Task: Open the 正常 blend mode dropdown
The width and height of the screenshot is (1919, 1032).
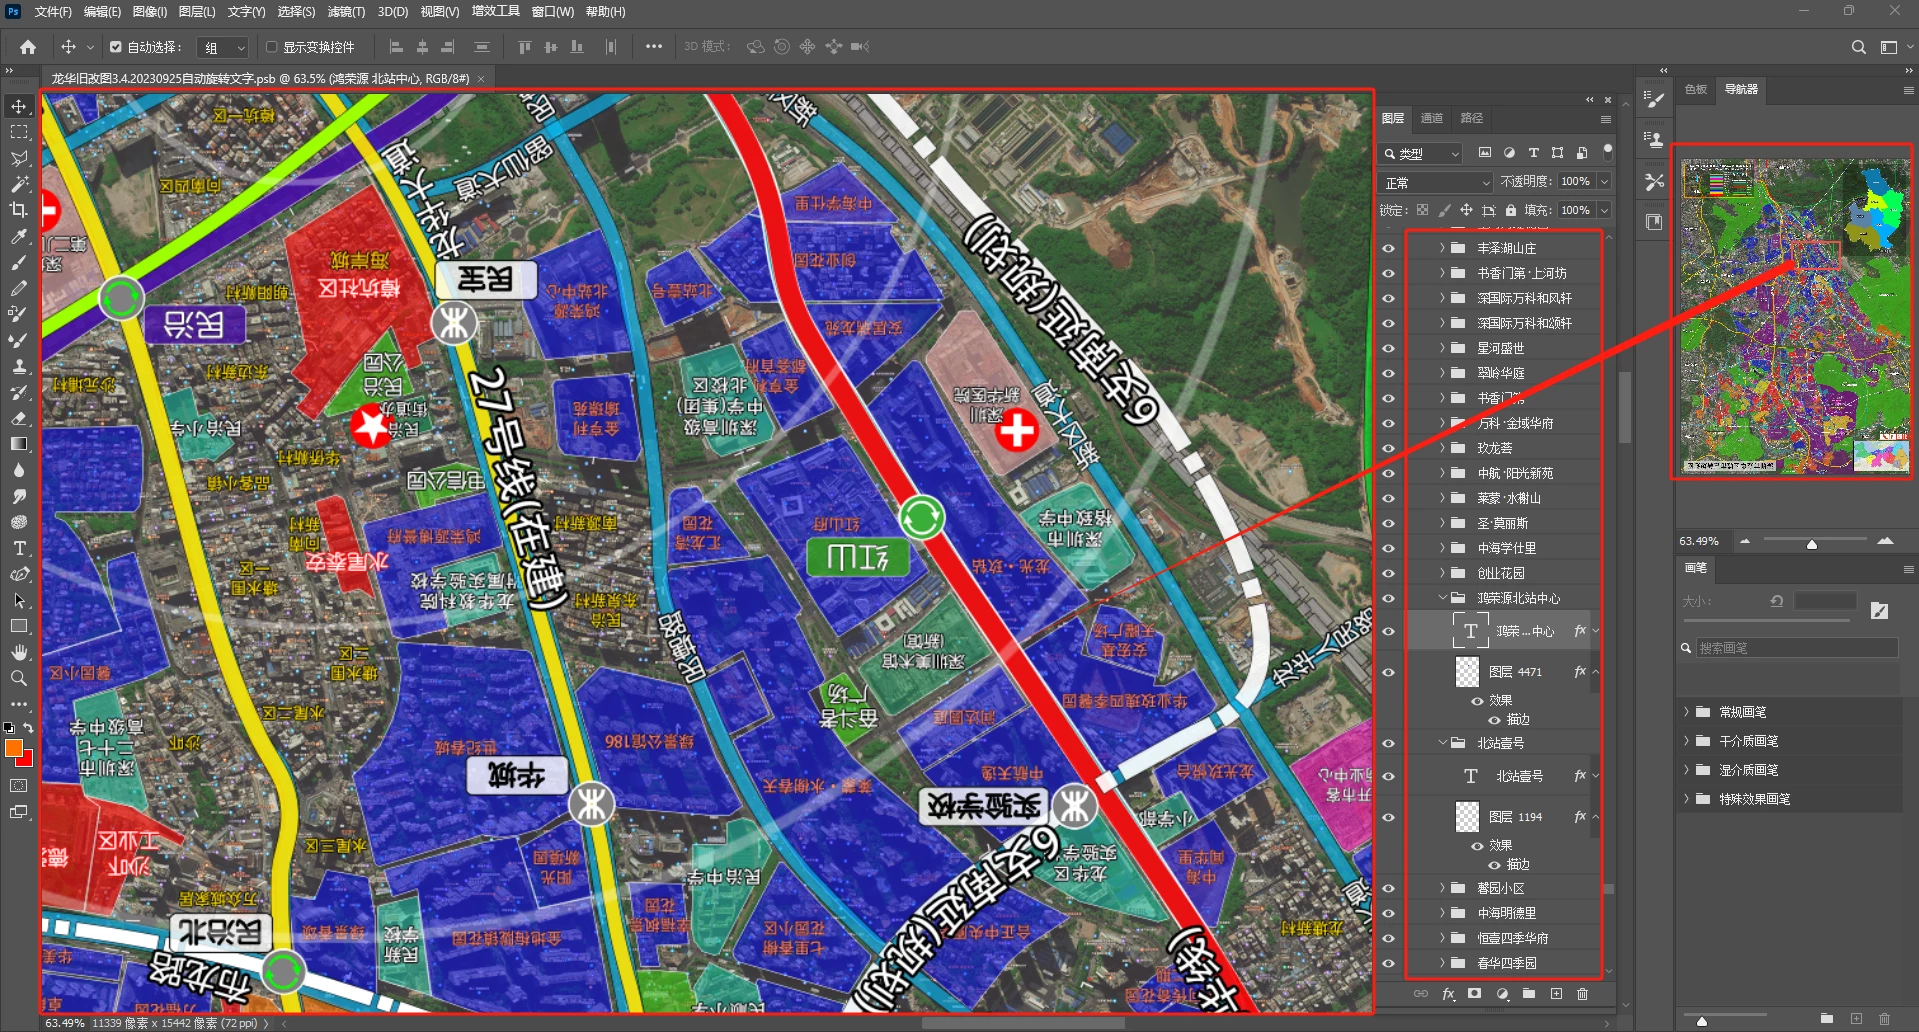Action: [1436, 182]
